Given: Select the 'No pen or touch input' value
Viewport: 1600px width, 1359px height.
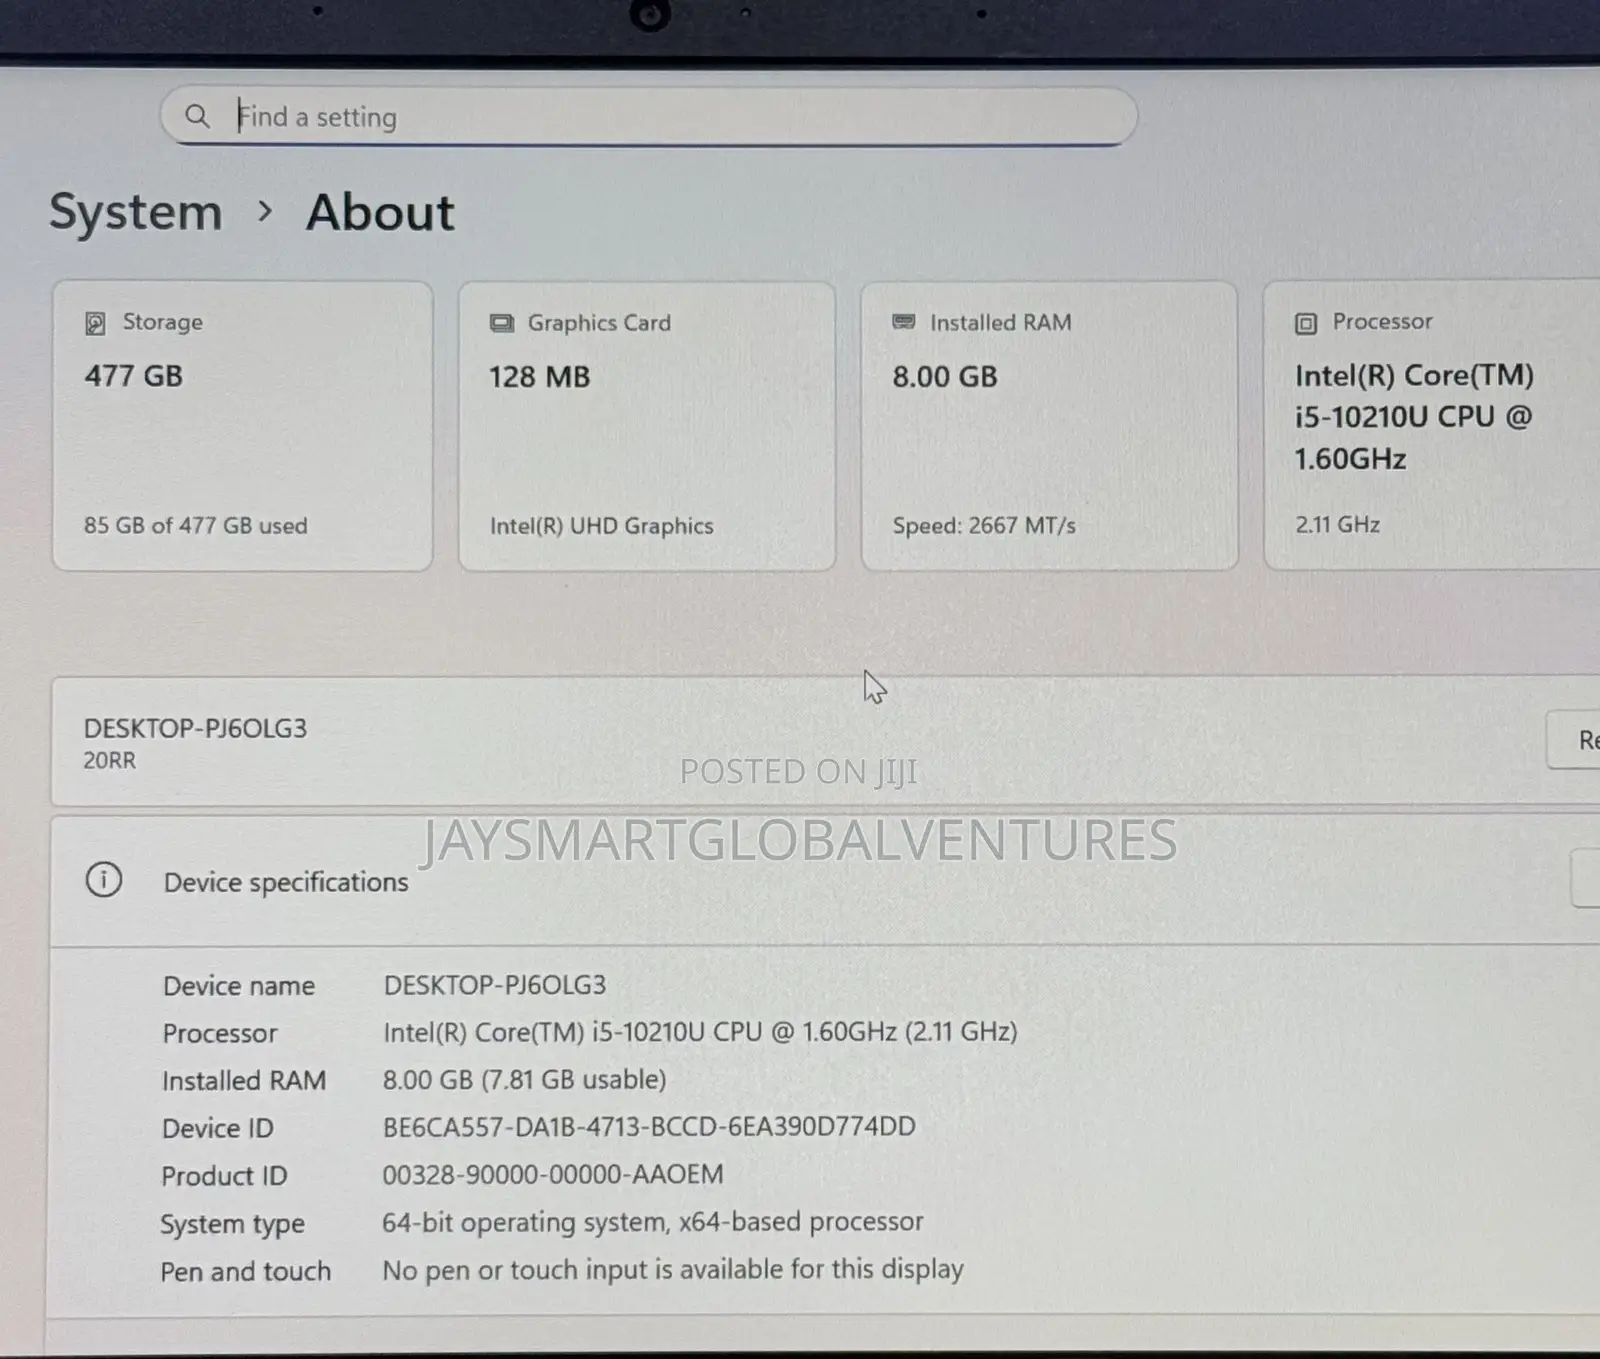Looking at the screenshot, I should 673,1270.
